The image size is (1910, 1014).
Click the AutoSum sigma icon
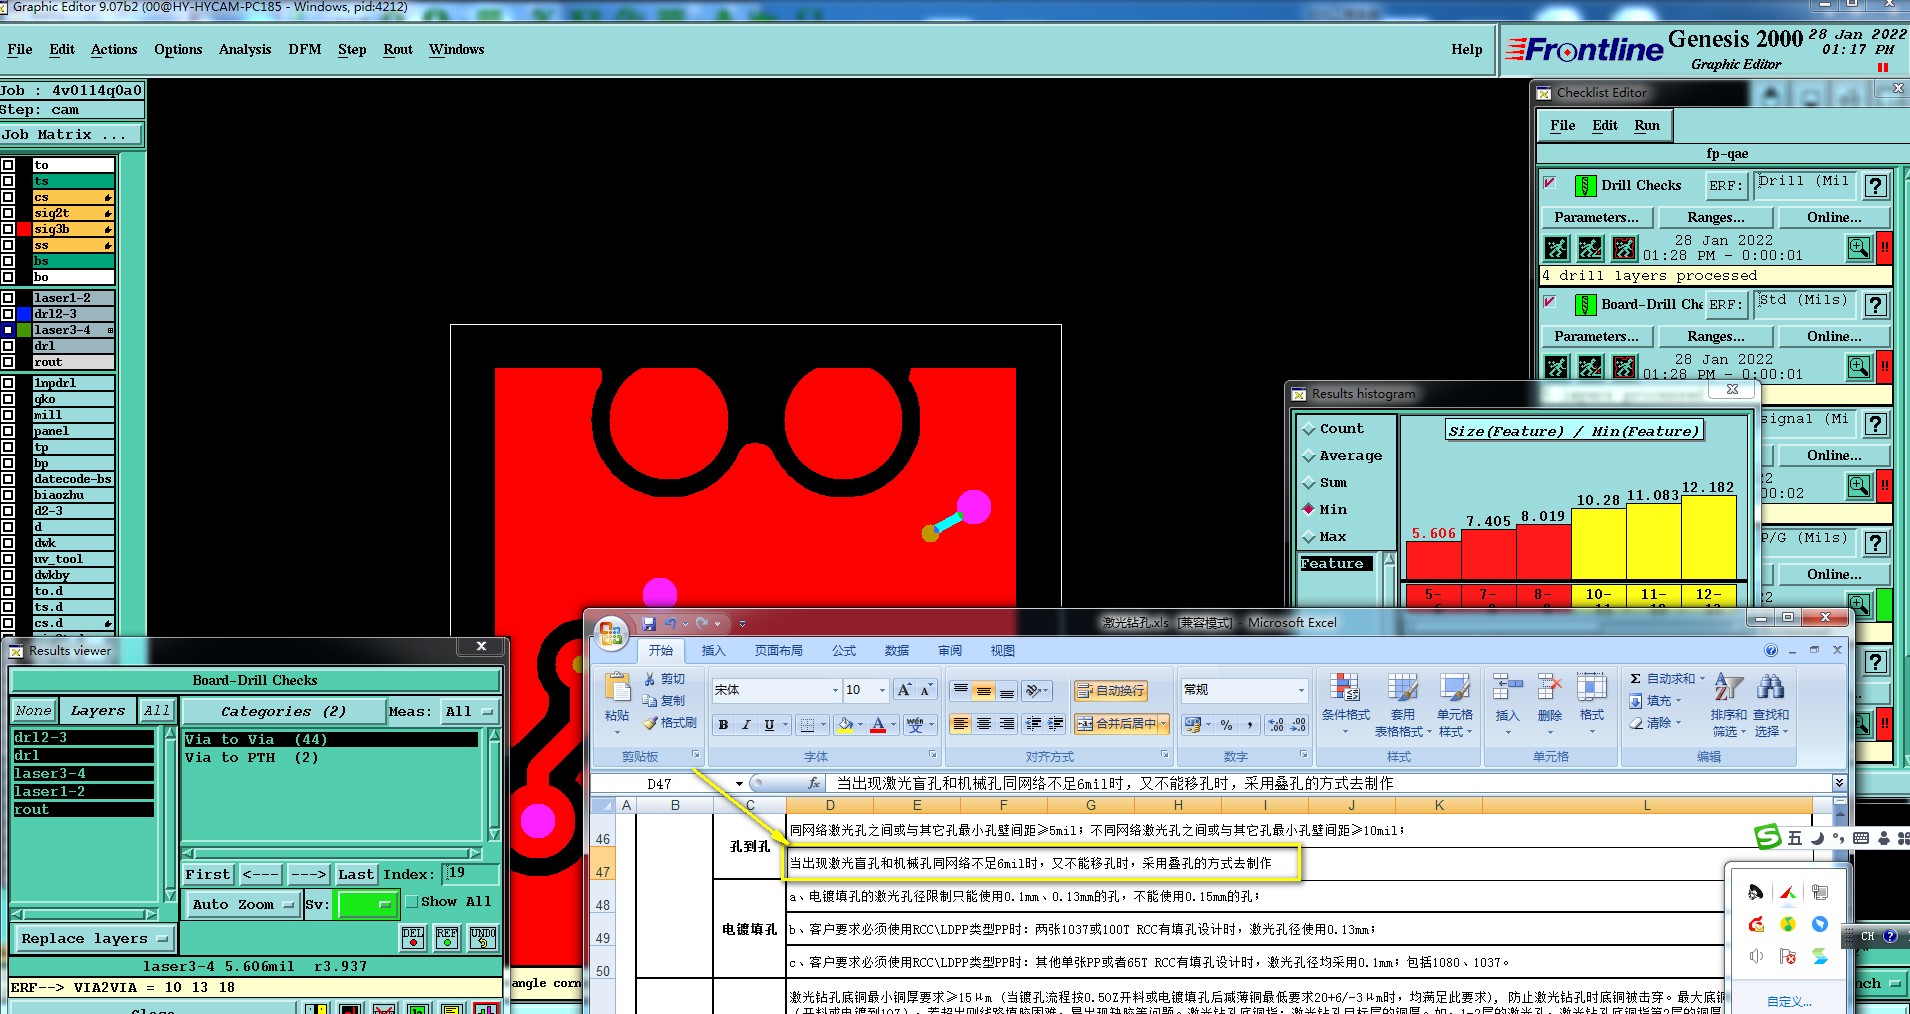(1635, 679)
